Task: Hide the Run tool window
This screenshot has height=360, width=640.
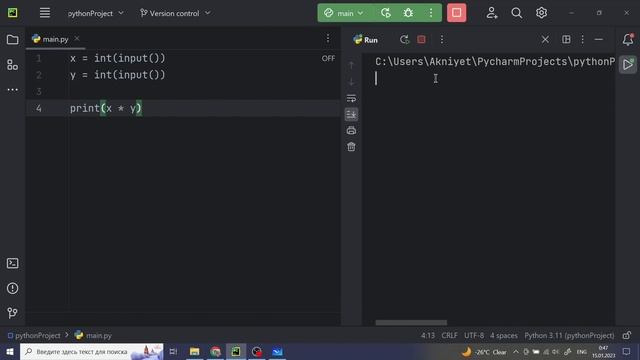Action: (599, 40)
